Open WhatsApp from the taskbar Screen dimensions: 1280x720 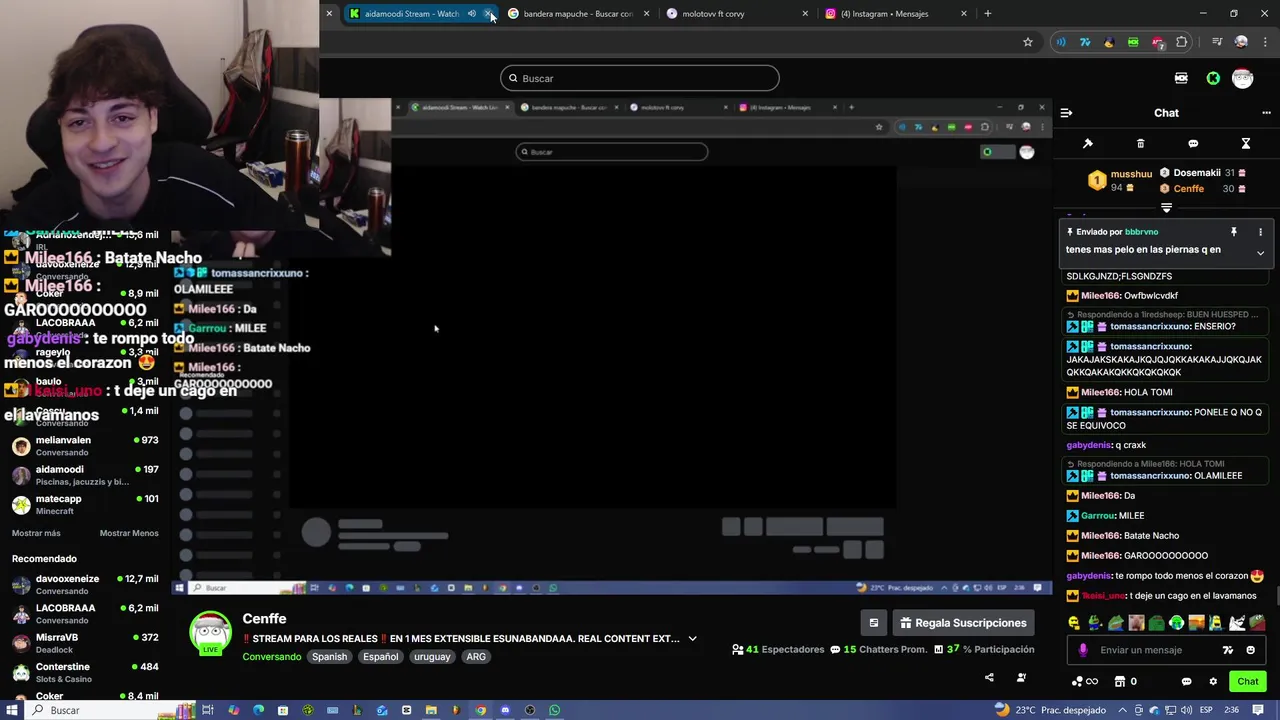[554, 710]
